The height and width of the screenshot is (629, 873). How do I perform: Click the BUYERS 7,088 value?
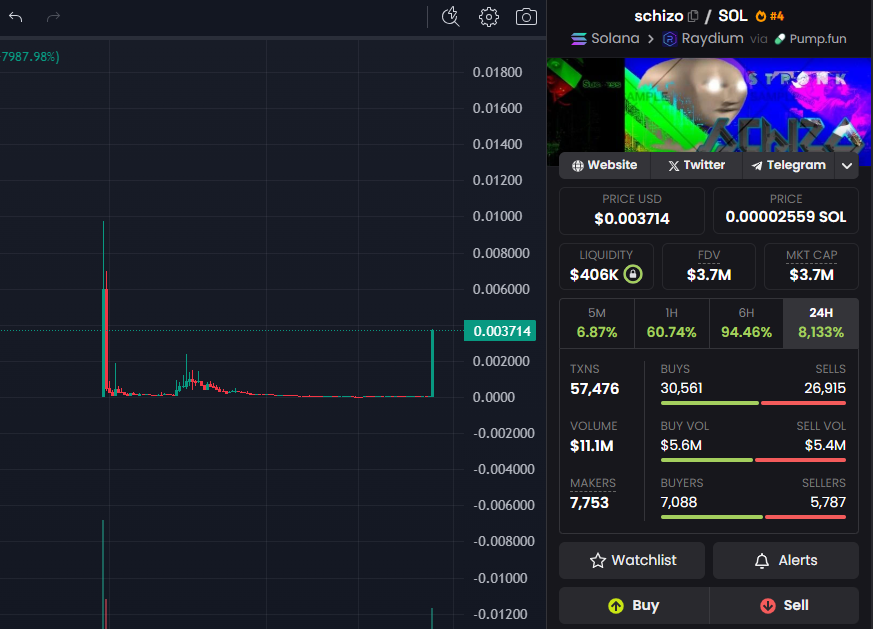point(679,503)
